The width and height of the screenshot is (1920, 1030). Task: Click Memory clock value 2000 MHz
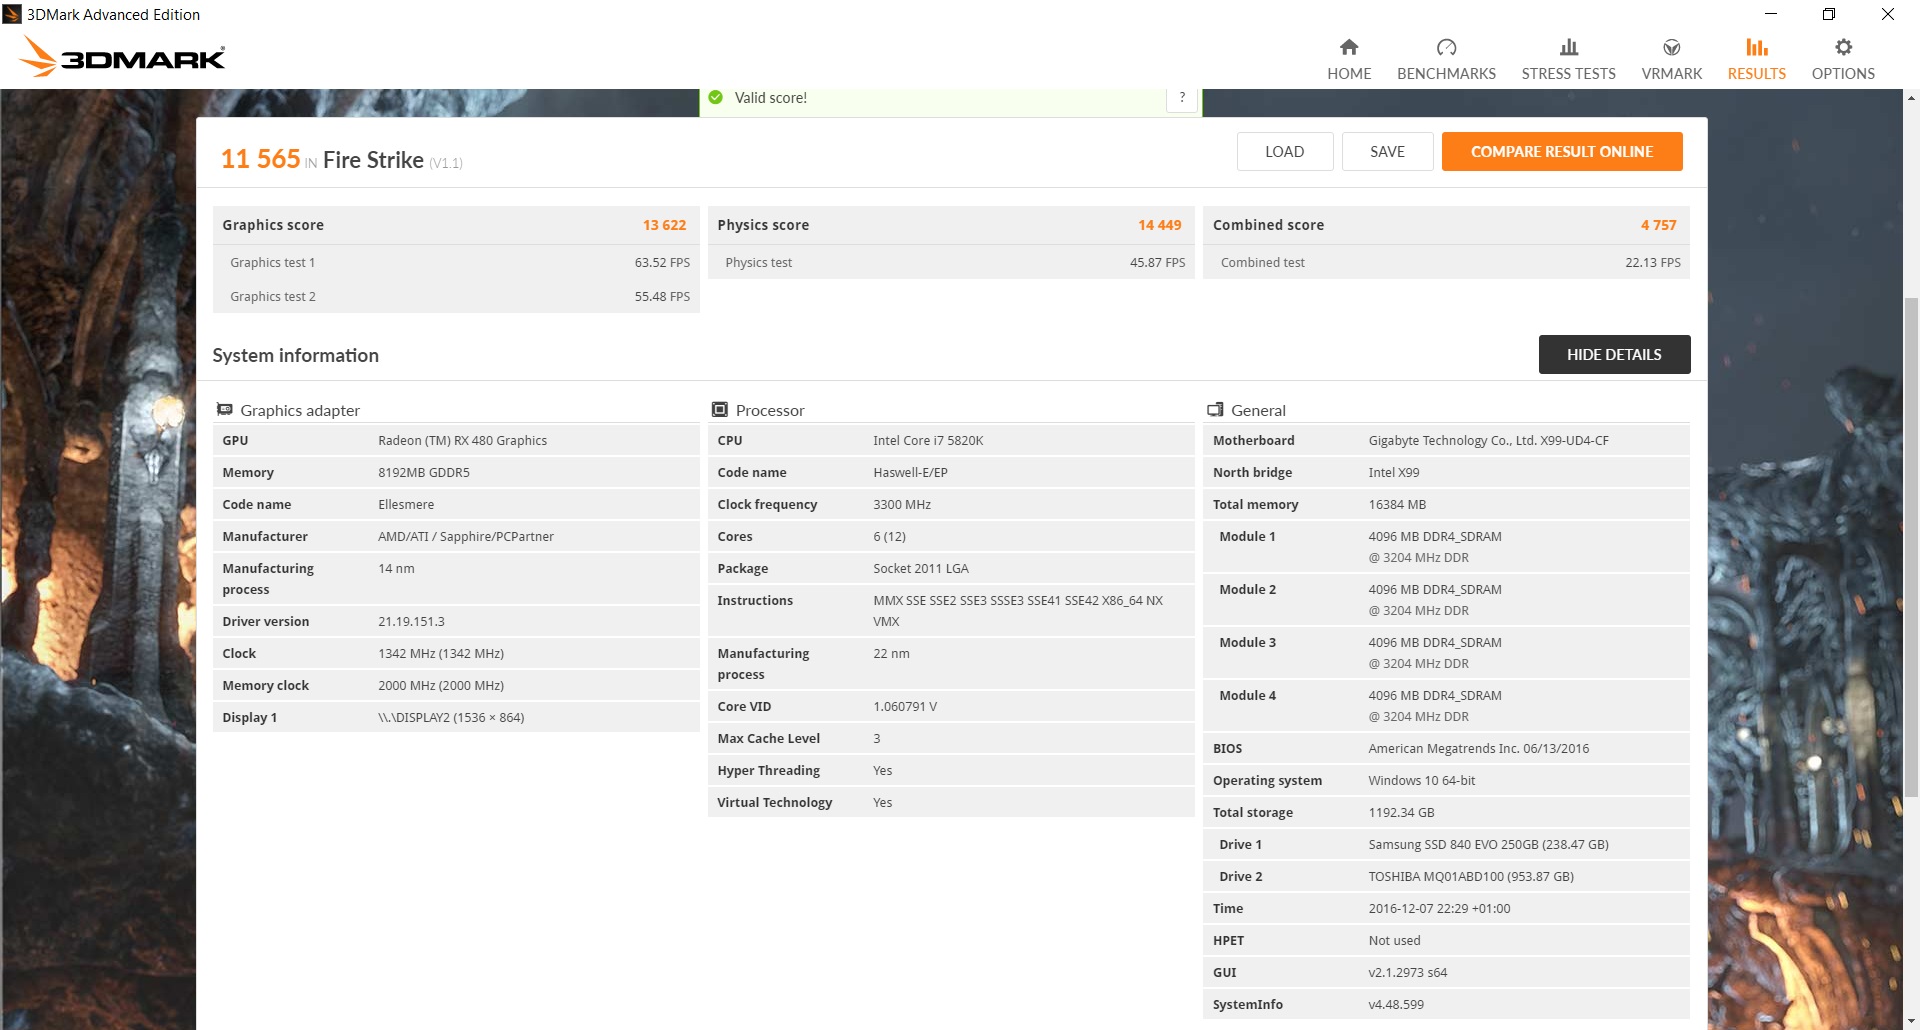click(441, 686)
